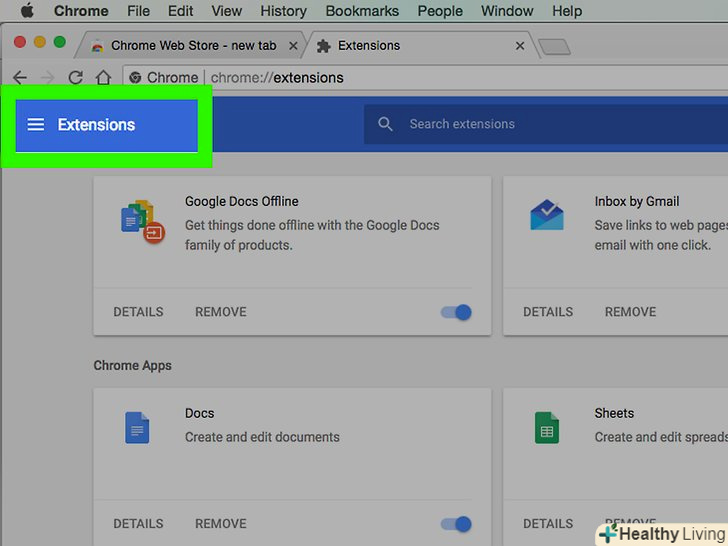
Task: Open the Apple menu
Action: click(27, 11)
